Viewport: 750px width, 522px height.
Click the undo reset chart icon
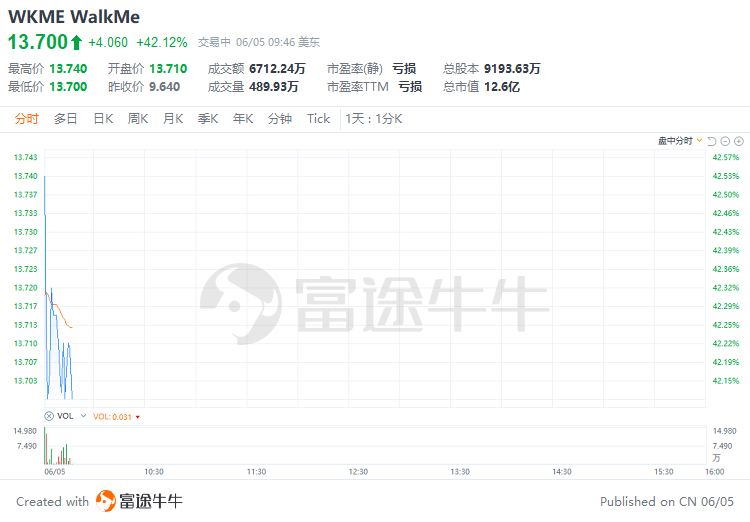tap(713, 141)
